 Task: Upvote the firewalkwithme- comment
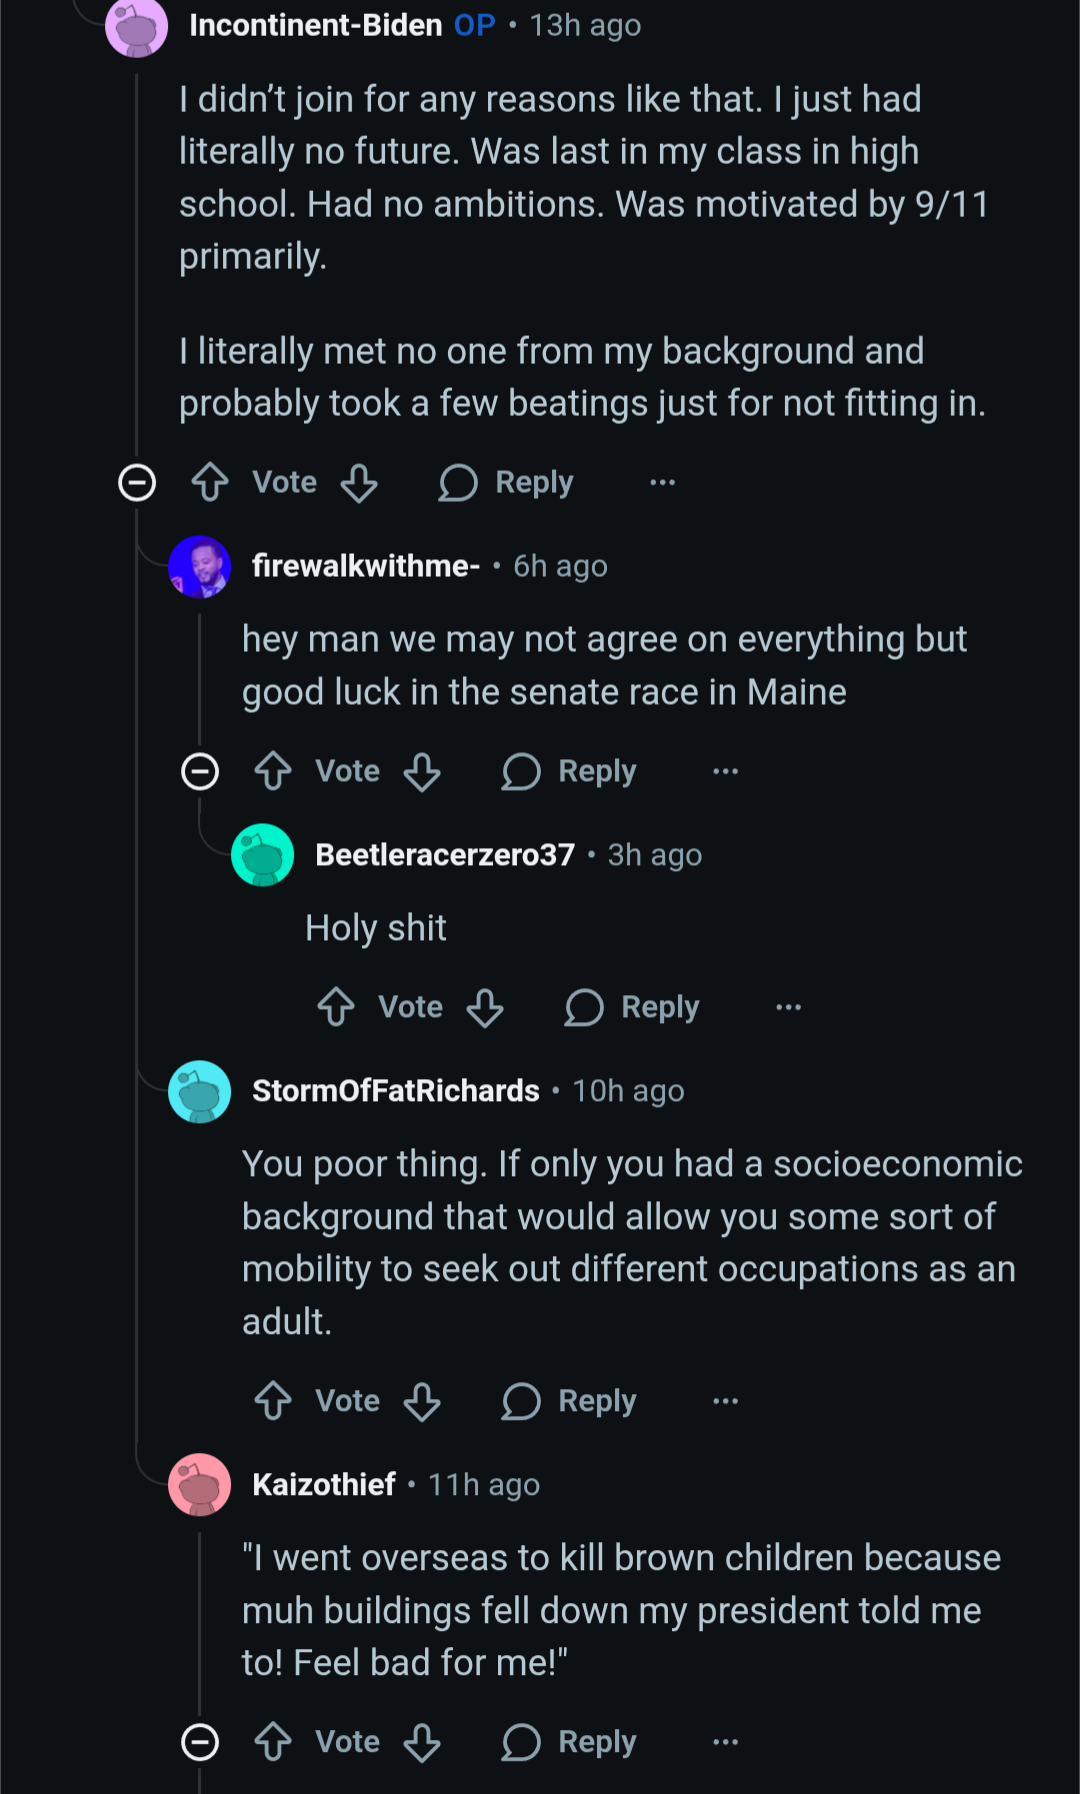click(x=273, y=771)
